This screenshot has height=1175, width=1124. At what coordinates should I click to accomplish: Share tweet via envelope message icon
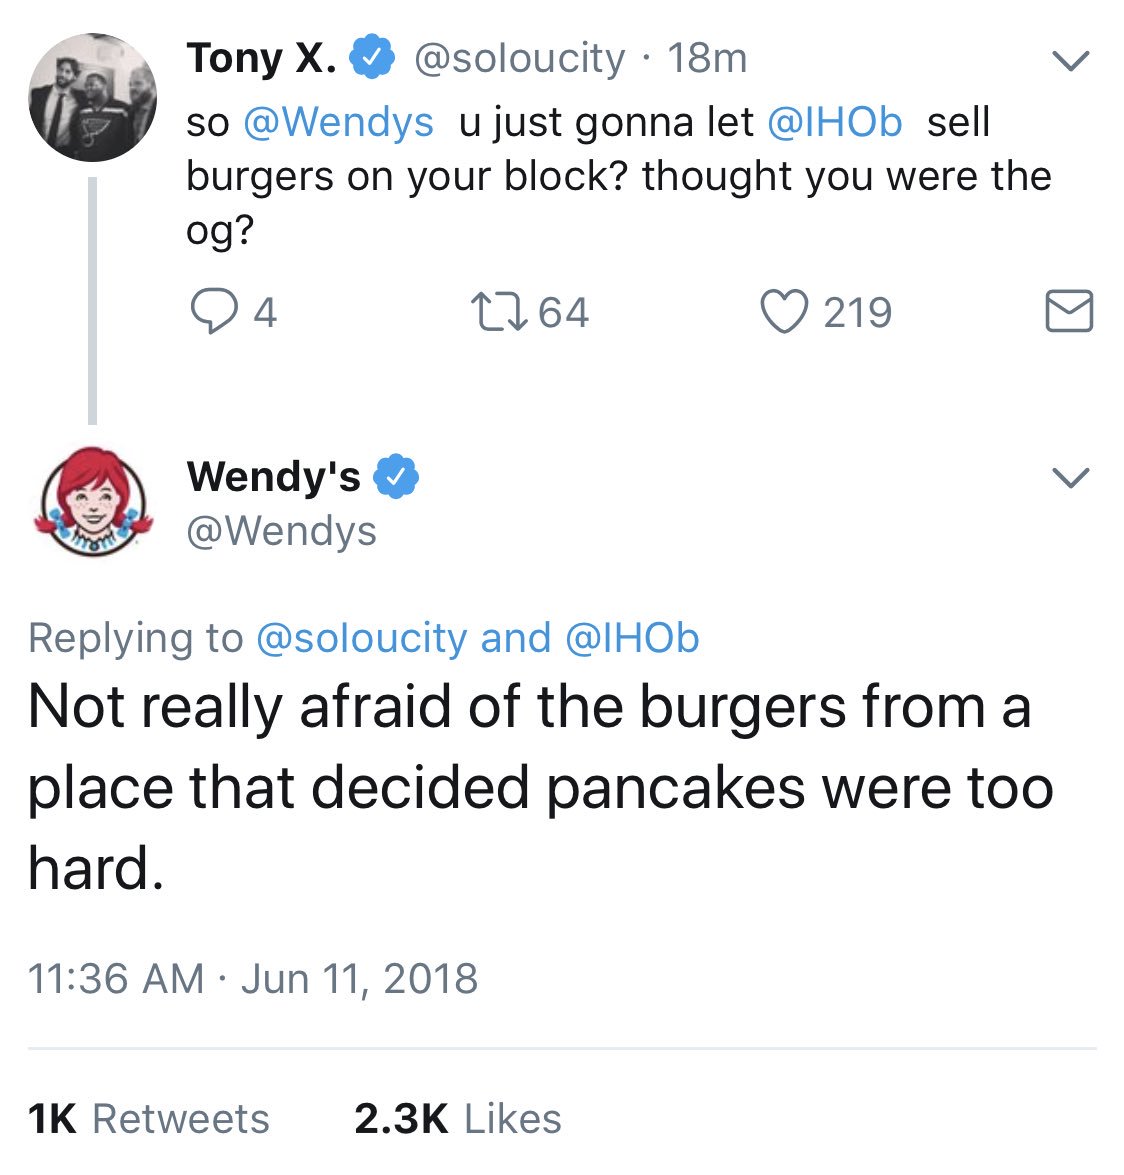1069,311
